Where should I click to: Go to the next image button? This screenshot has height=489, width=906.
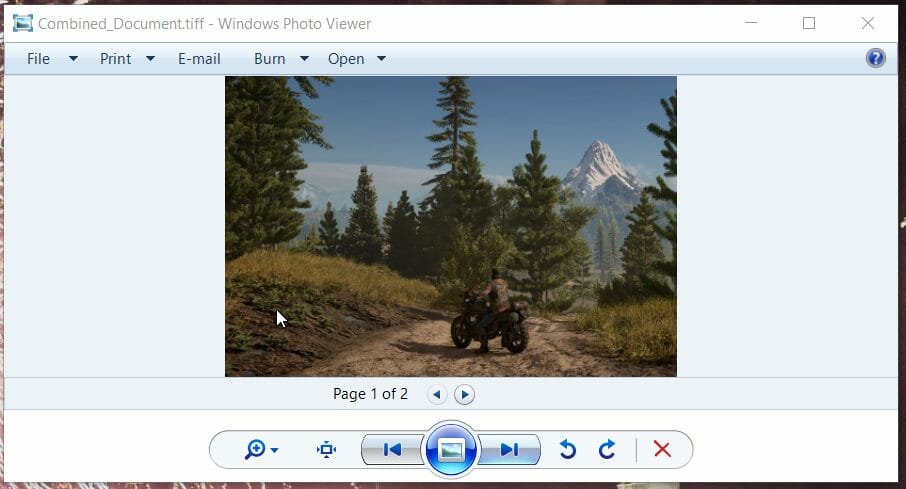pyautogui.click(x=509, y=449)
